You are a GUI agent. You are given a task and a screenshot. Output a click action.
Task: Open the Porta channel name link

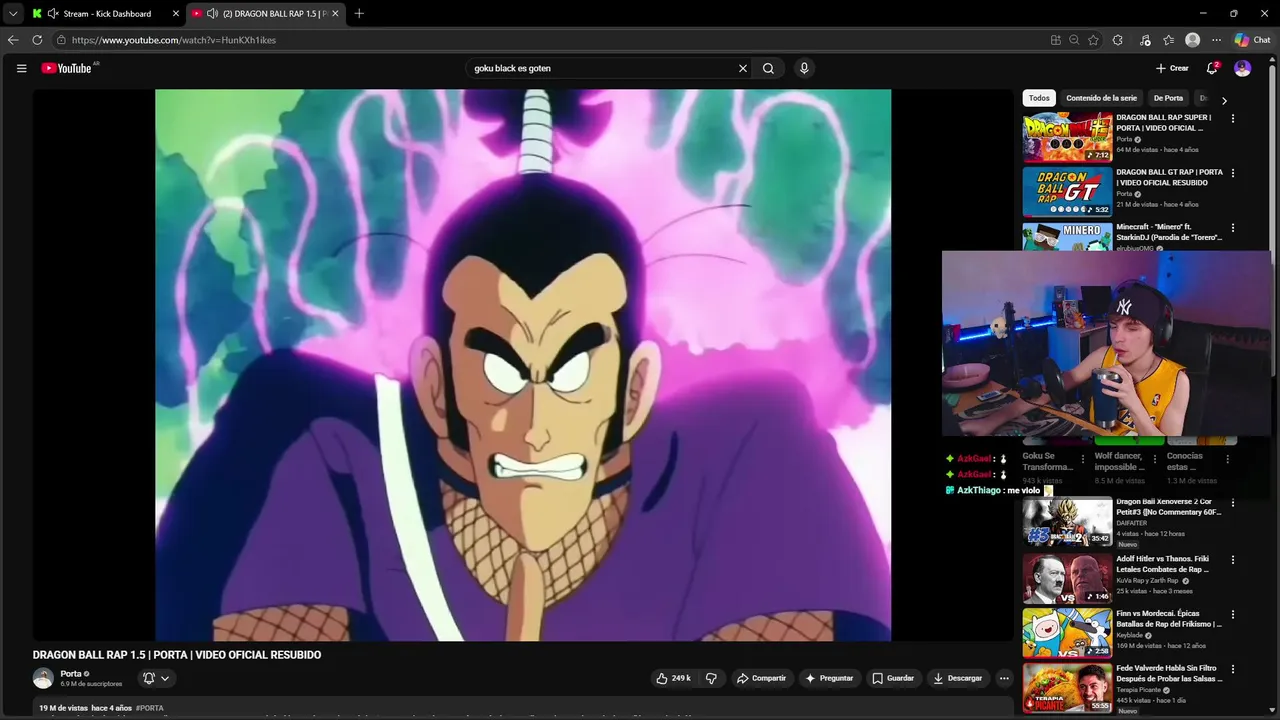point(71,674)
